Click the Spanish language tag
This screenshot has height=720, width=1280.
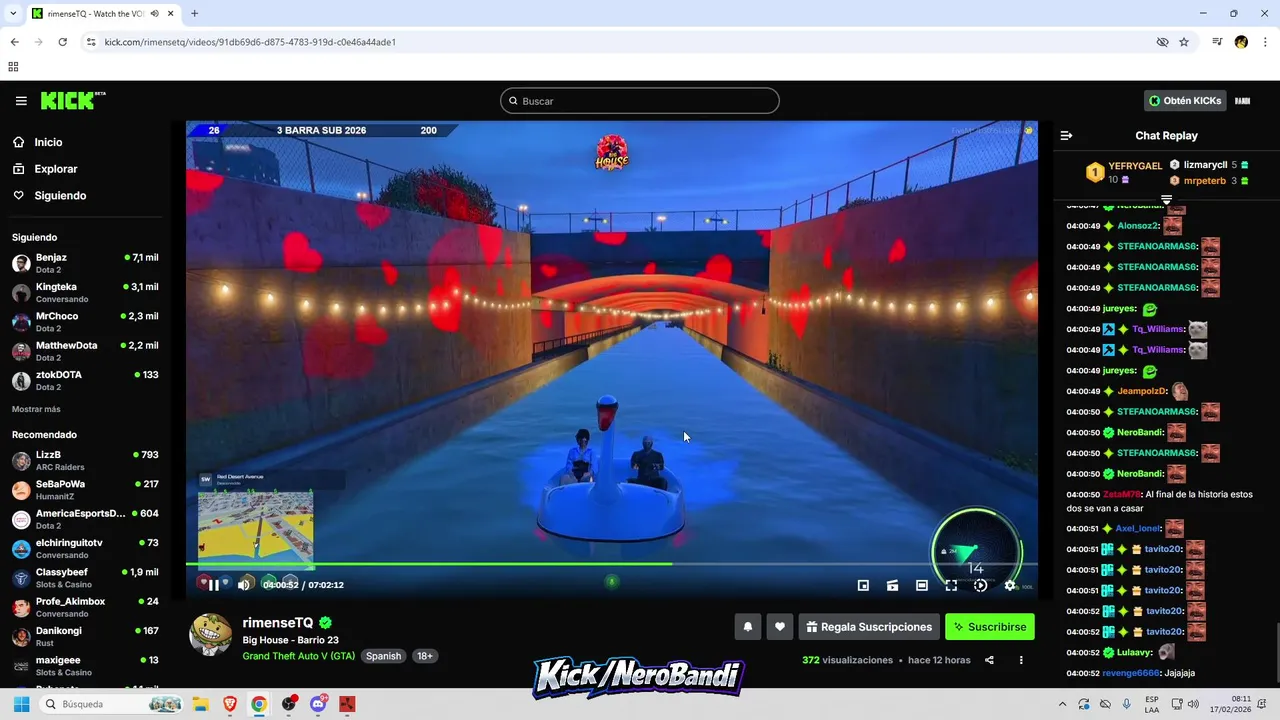point(383,656)
